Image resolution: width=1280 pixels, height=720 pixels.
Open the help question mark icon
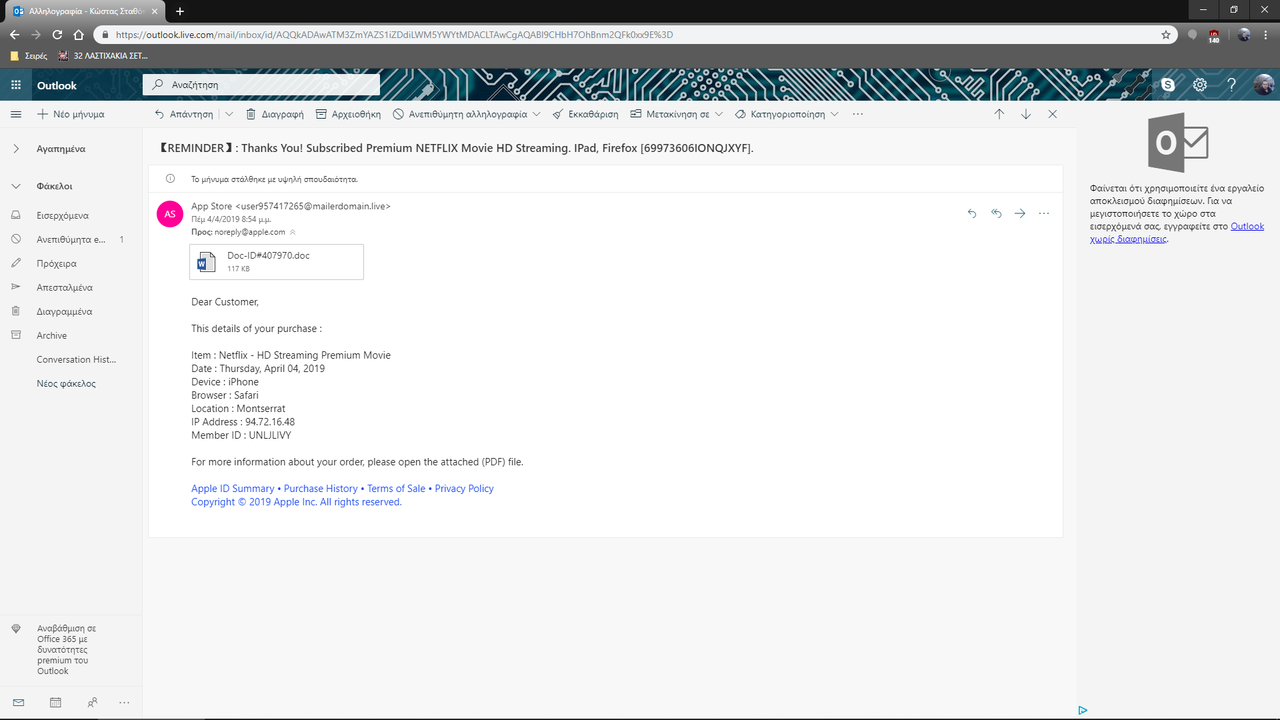(1232, 86)
